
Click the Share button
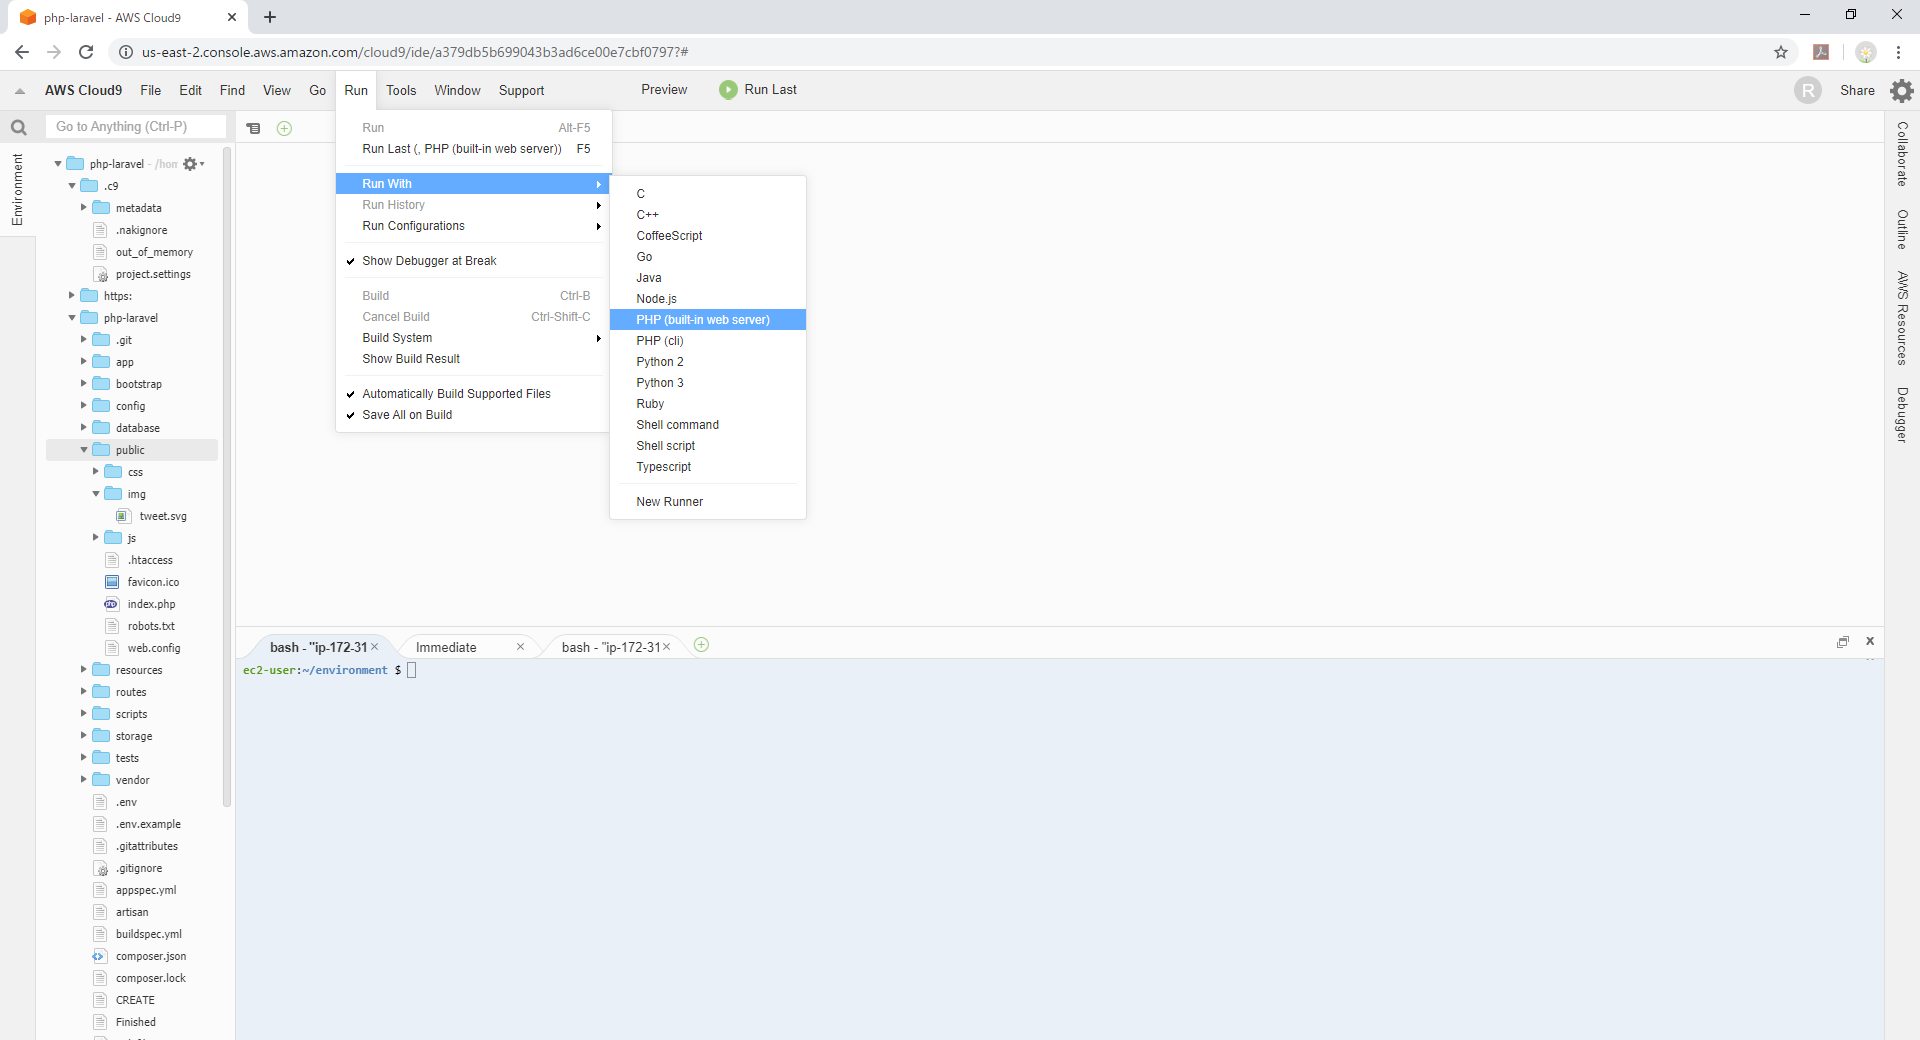pos(1857,90)
